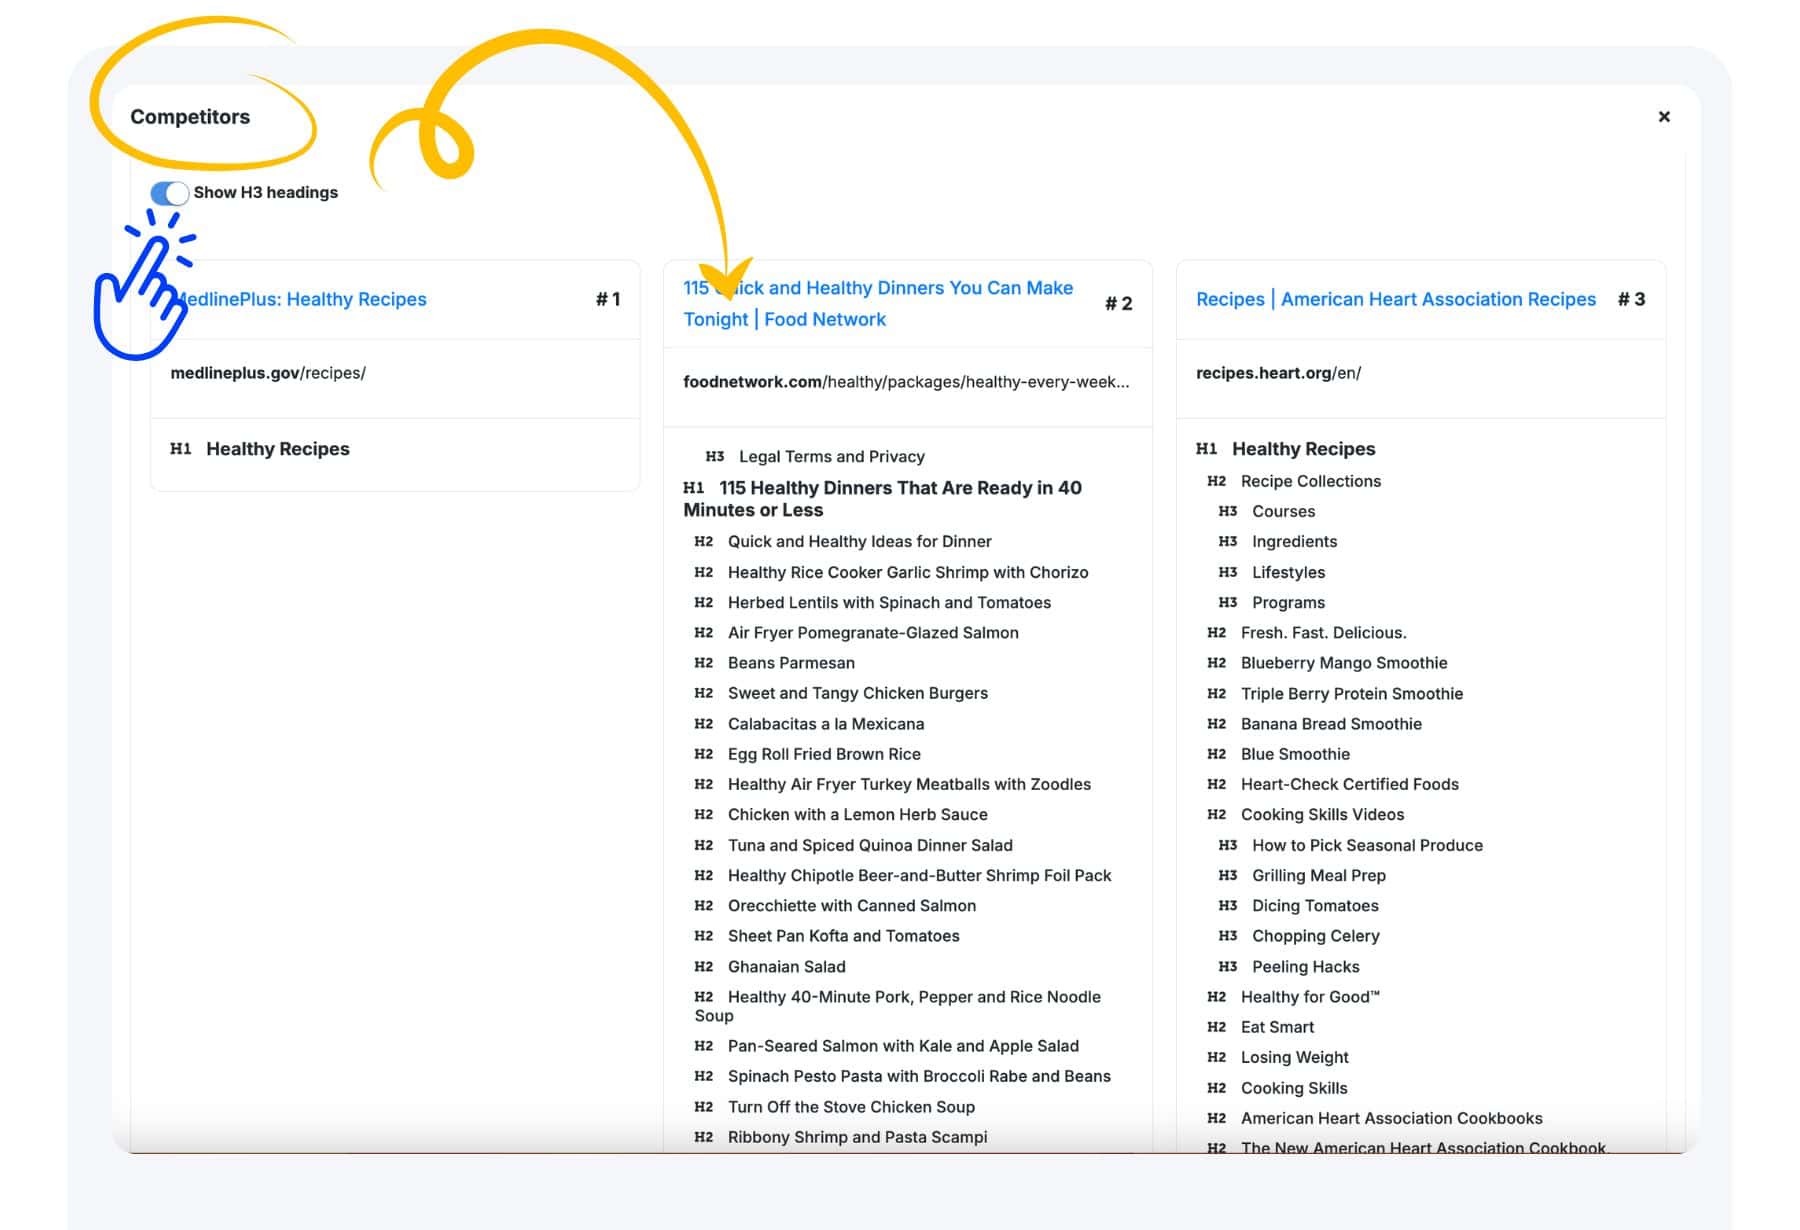
Task: Select the Dicing Tomatoes heading
Action: tap(1315, 905)
